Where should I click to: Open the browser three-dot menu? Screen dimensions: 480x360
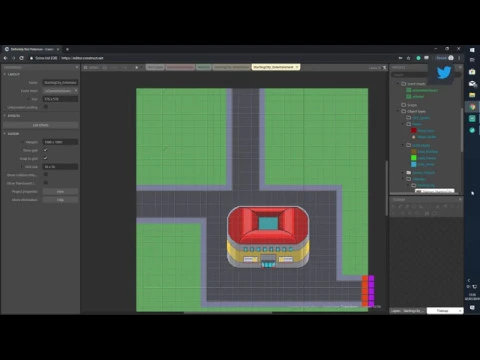point(459,58)
